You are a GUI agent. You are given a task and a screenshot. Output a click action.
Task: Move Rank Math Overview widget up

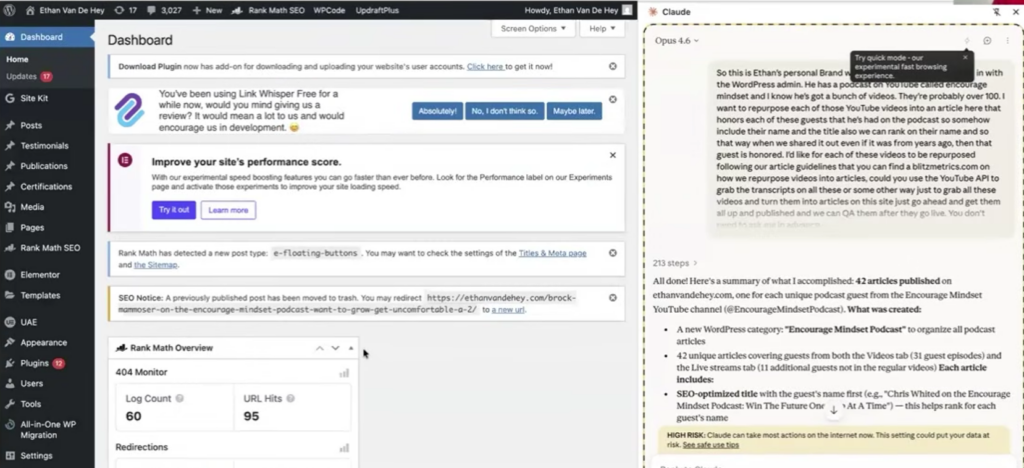[x=320, y=348]
